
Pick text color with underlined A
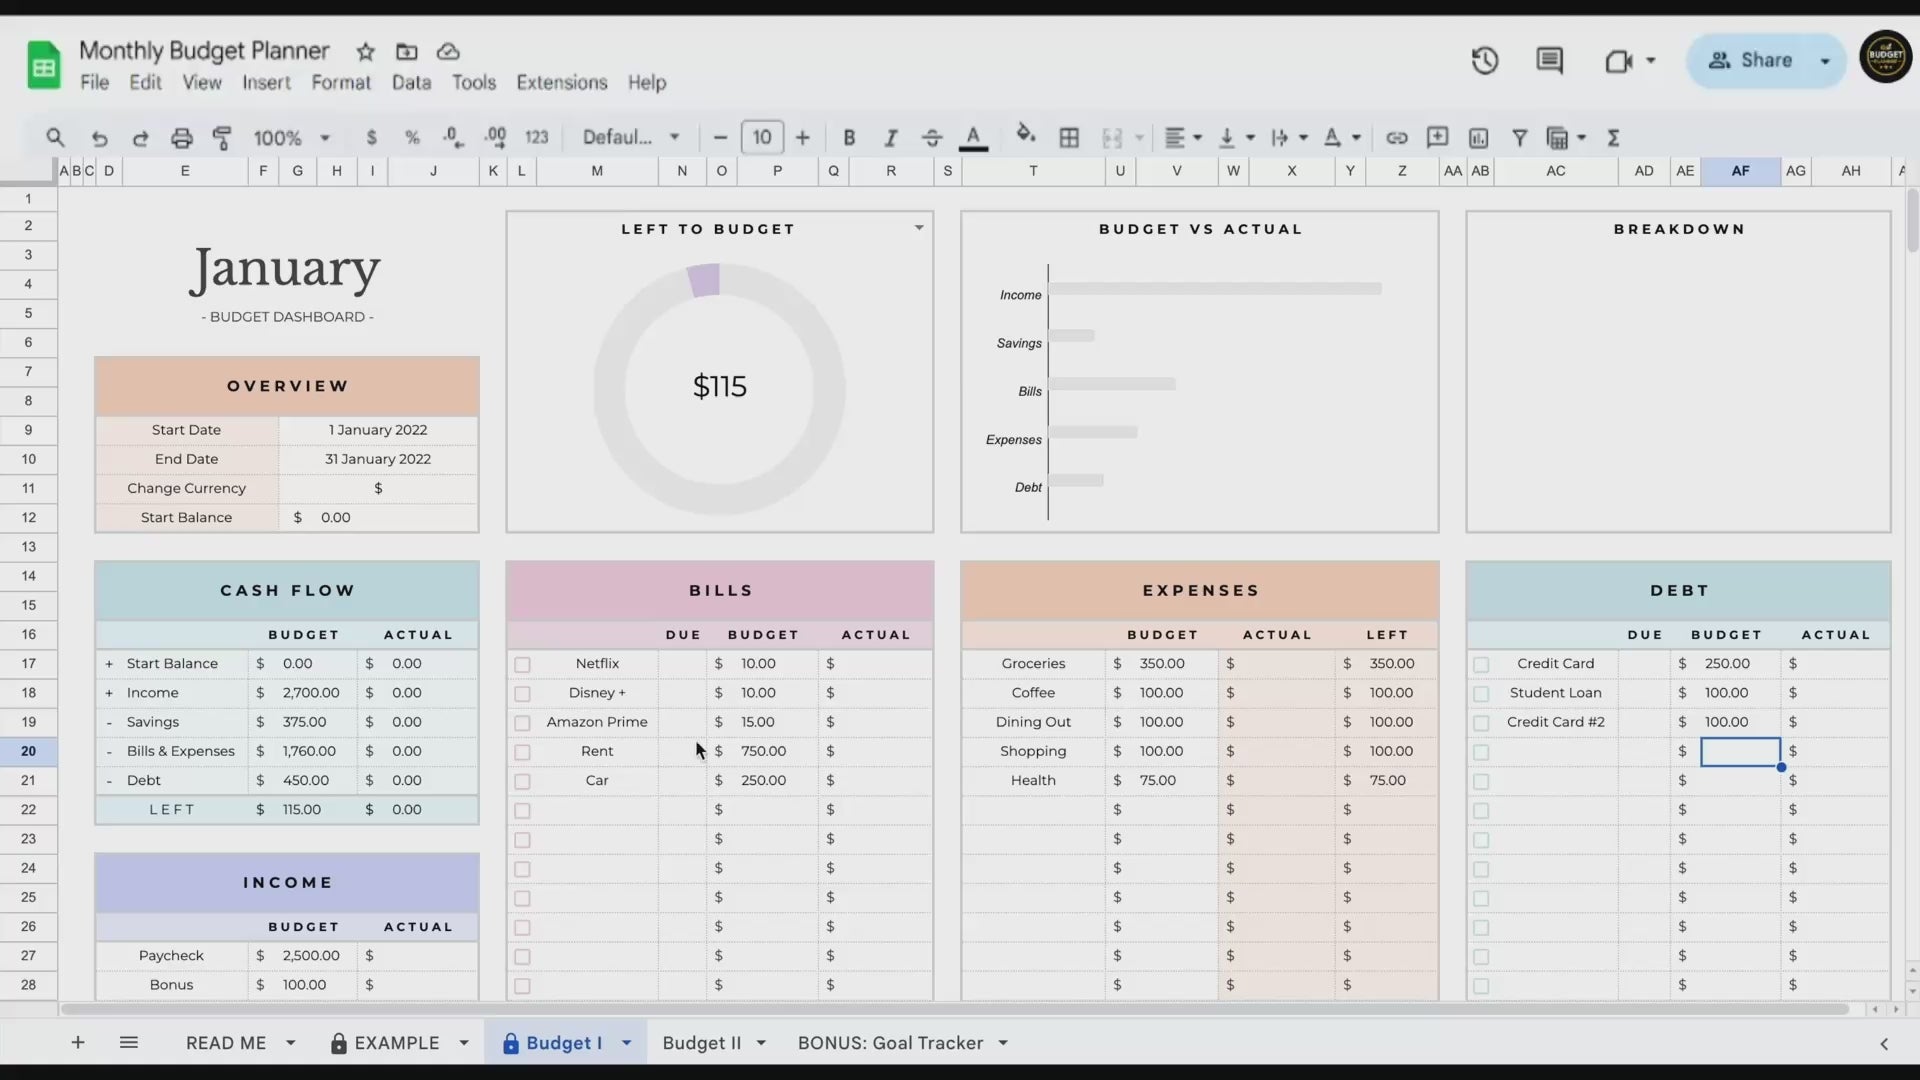click(x=973, y=138)
